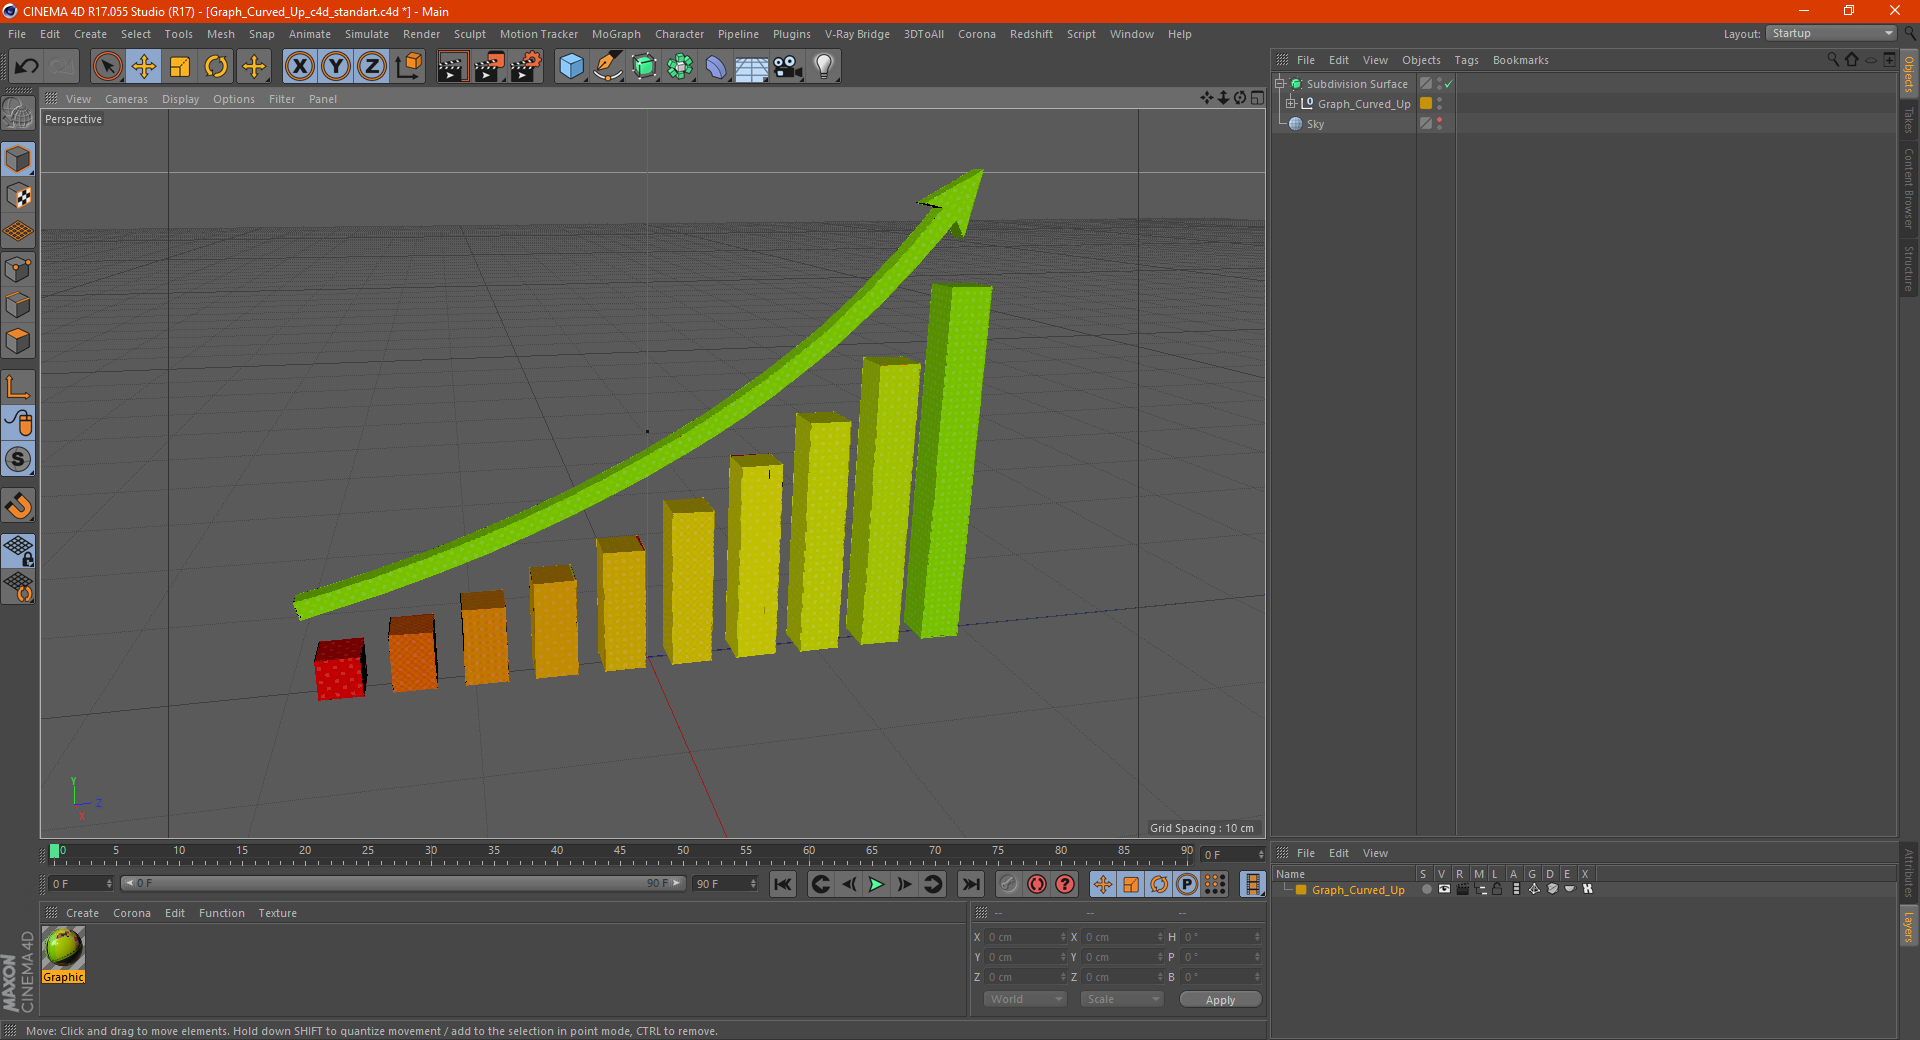Open the World coordinate dropdown
Screen dimensions: 1920x1040
point(1025,999)
